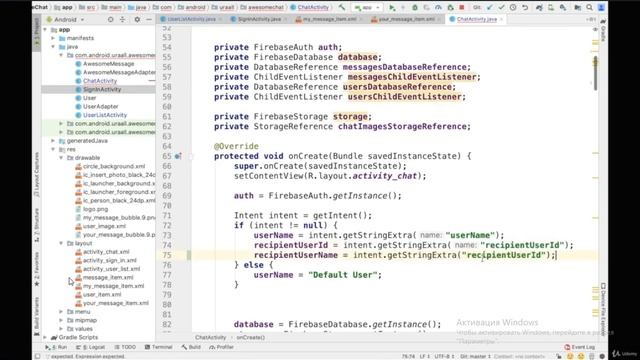Image resolution: width=640 pixels, height=360 pixels.
Task: Click the UTF-8 encoding in status bar
Action: (444, 357)
